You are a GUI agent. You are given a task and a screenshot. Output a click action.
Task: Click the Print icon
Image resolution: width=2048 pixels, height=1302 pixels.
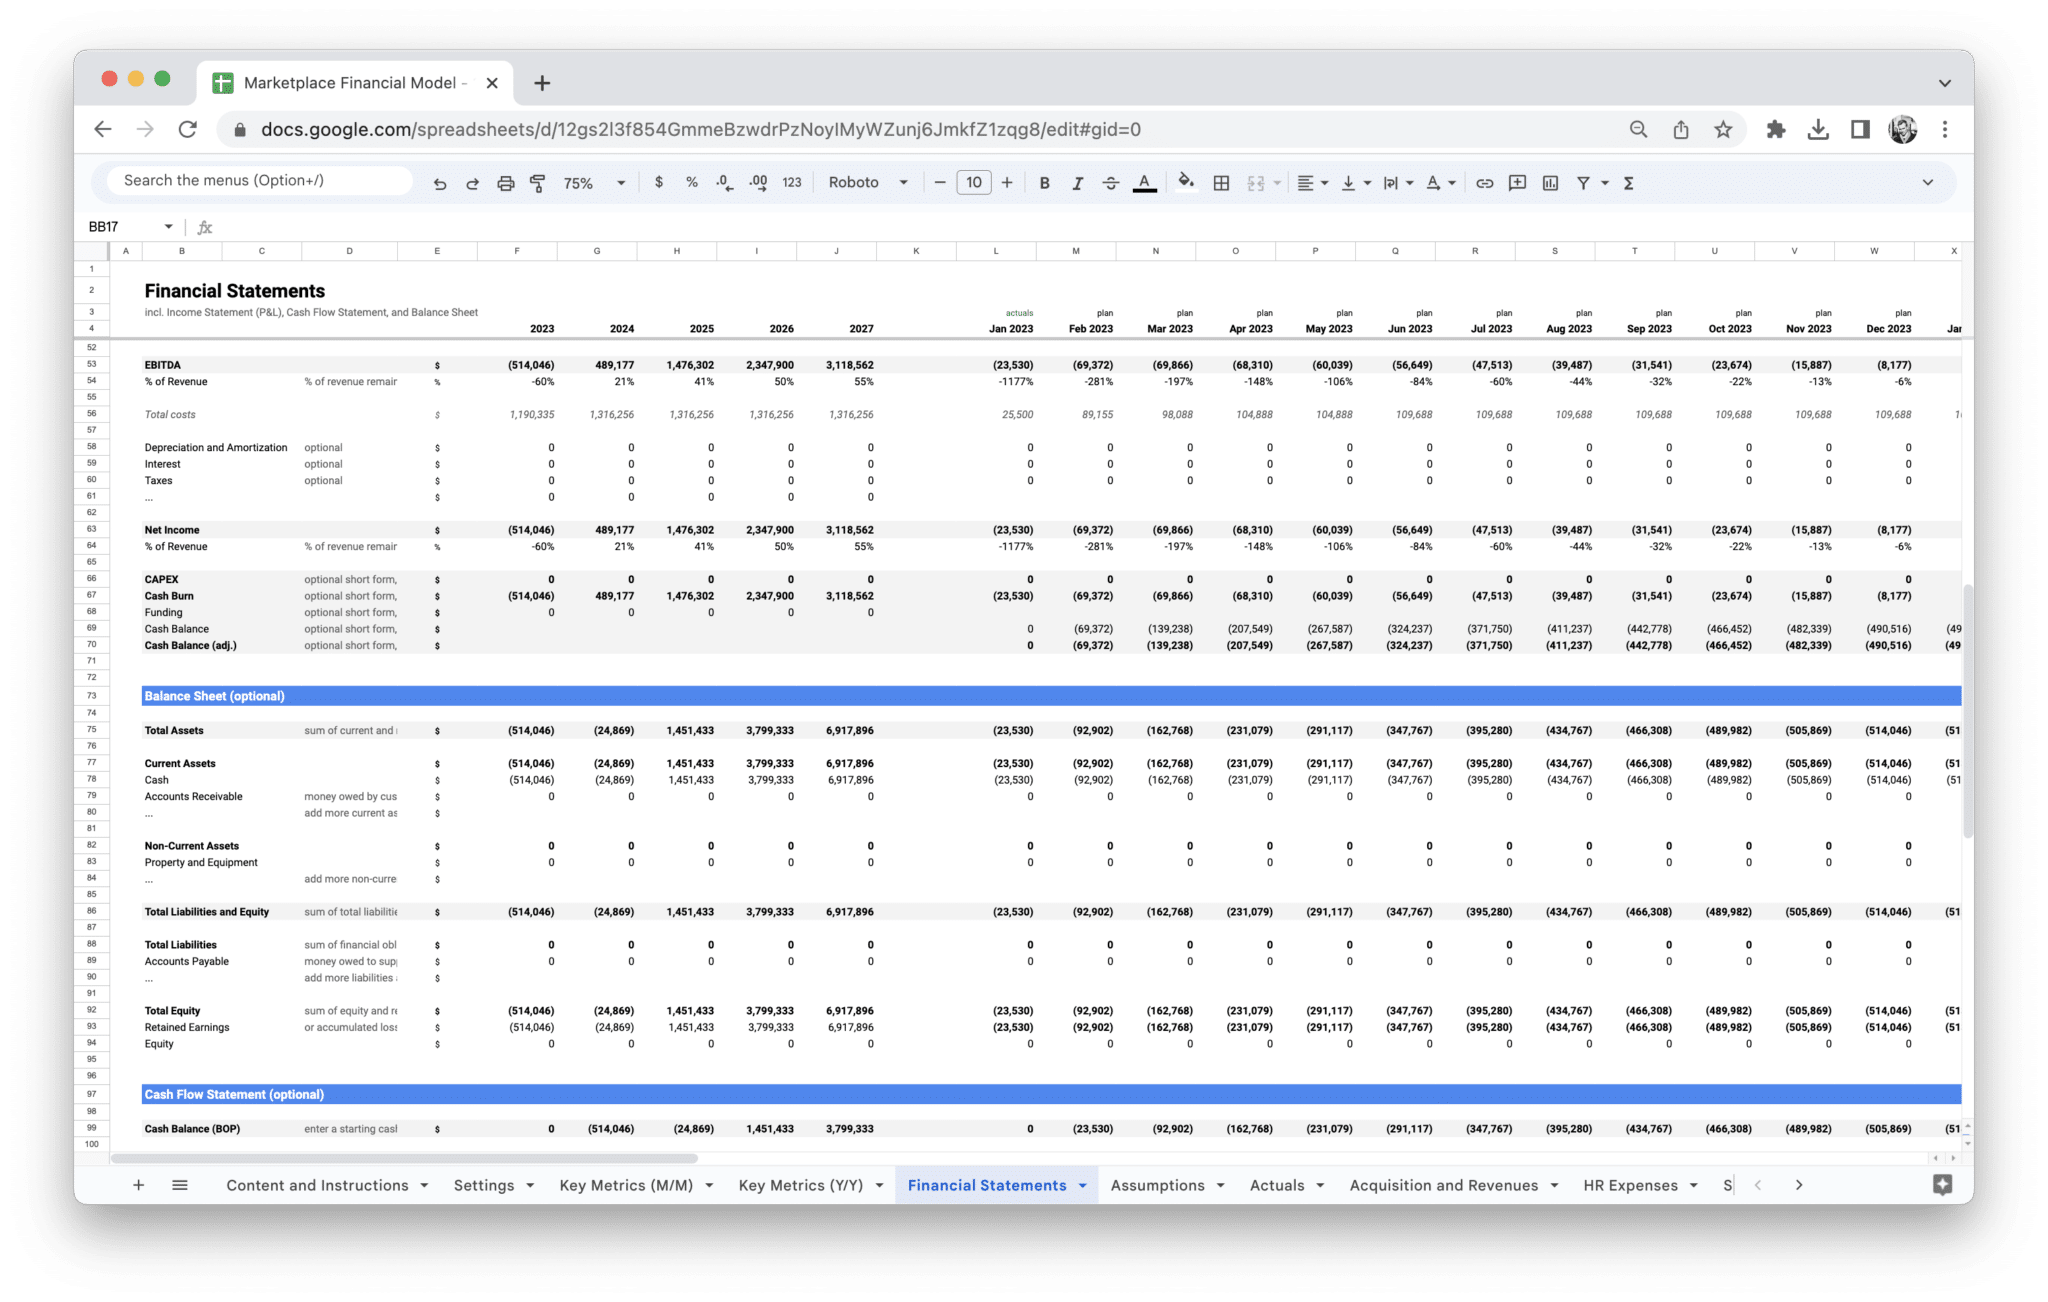pos(505,182)
